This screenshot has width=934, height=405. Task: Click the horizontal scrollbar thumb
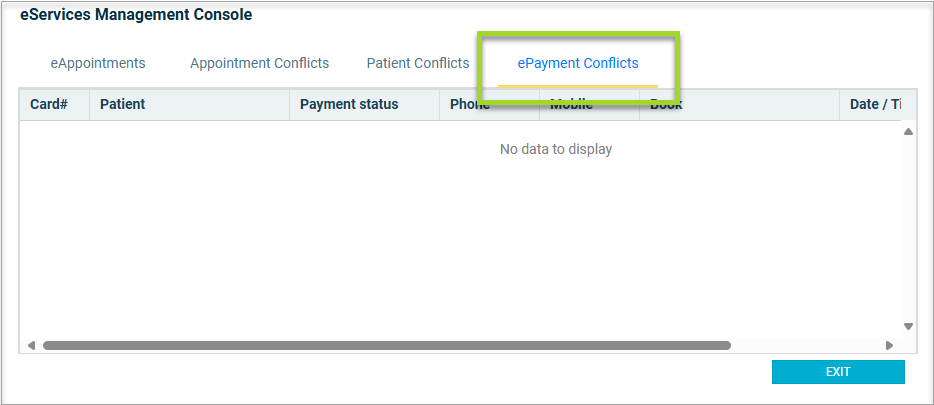tap(386, 346)
